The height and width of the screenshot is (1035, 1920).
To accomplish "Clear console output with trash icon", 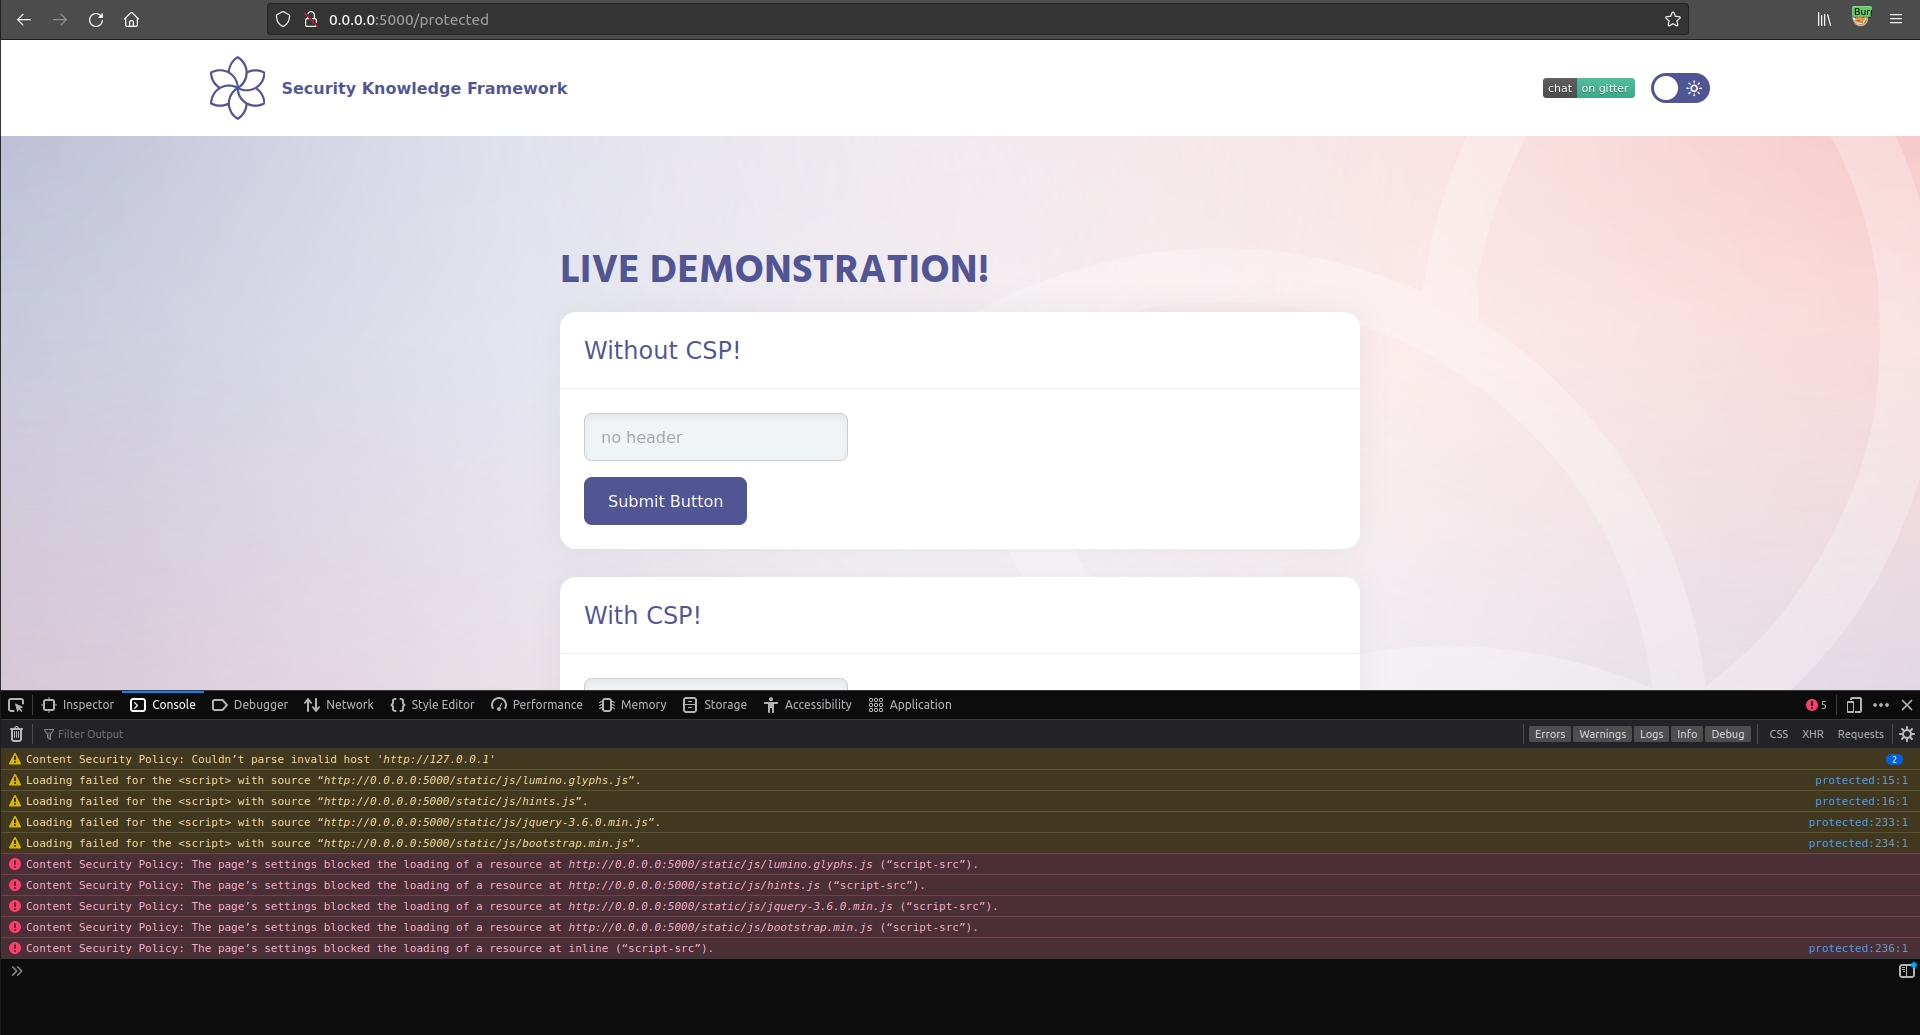I will pyautogui.click(x=16, y=734).
